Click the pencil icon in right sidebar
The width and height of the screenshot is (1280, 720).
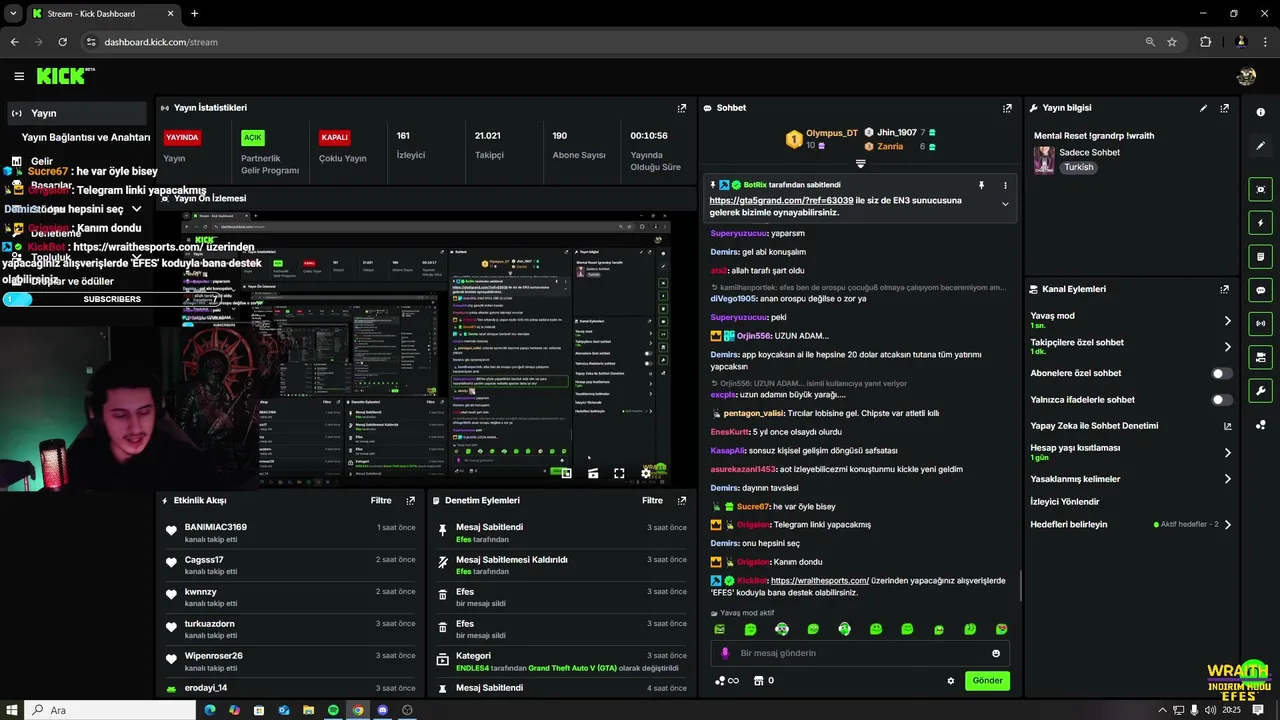click(x=1261, y=146)
